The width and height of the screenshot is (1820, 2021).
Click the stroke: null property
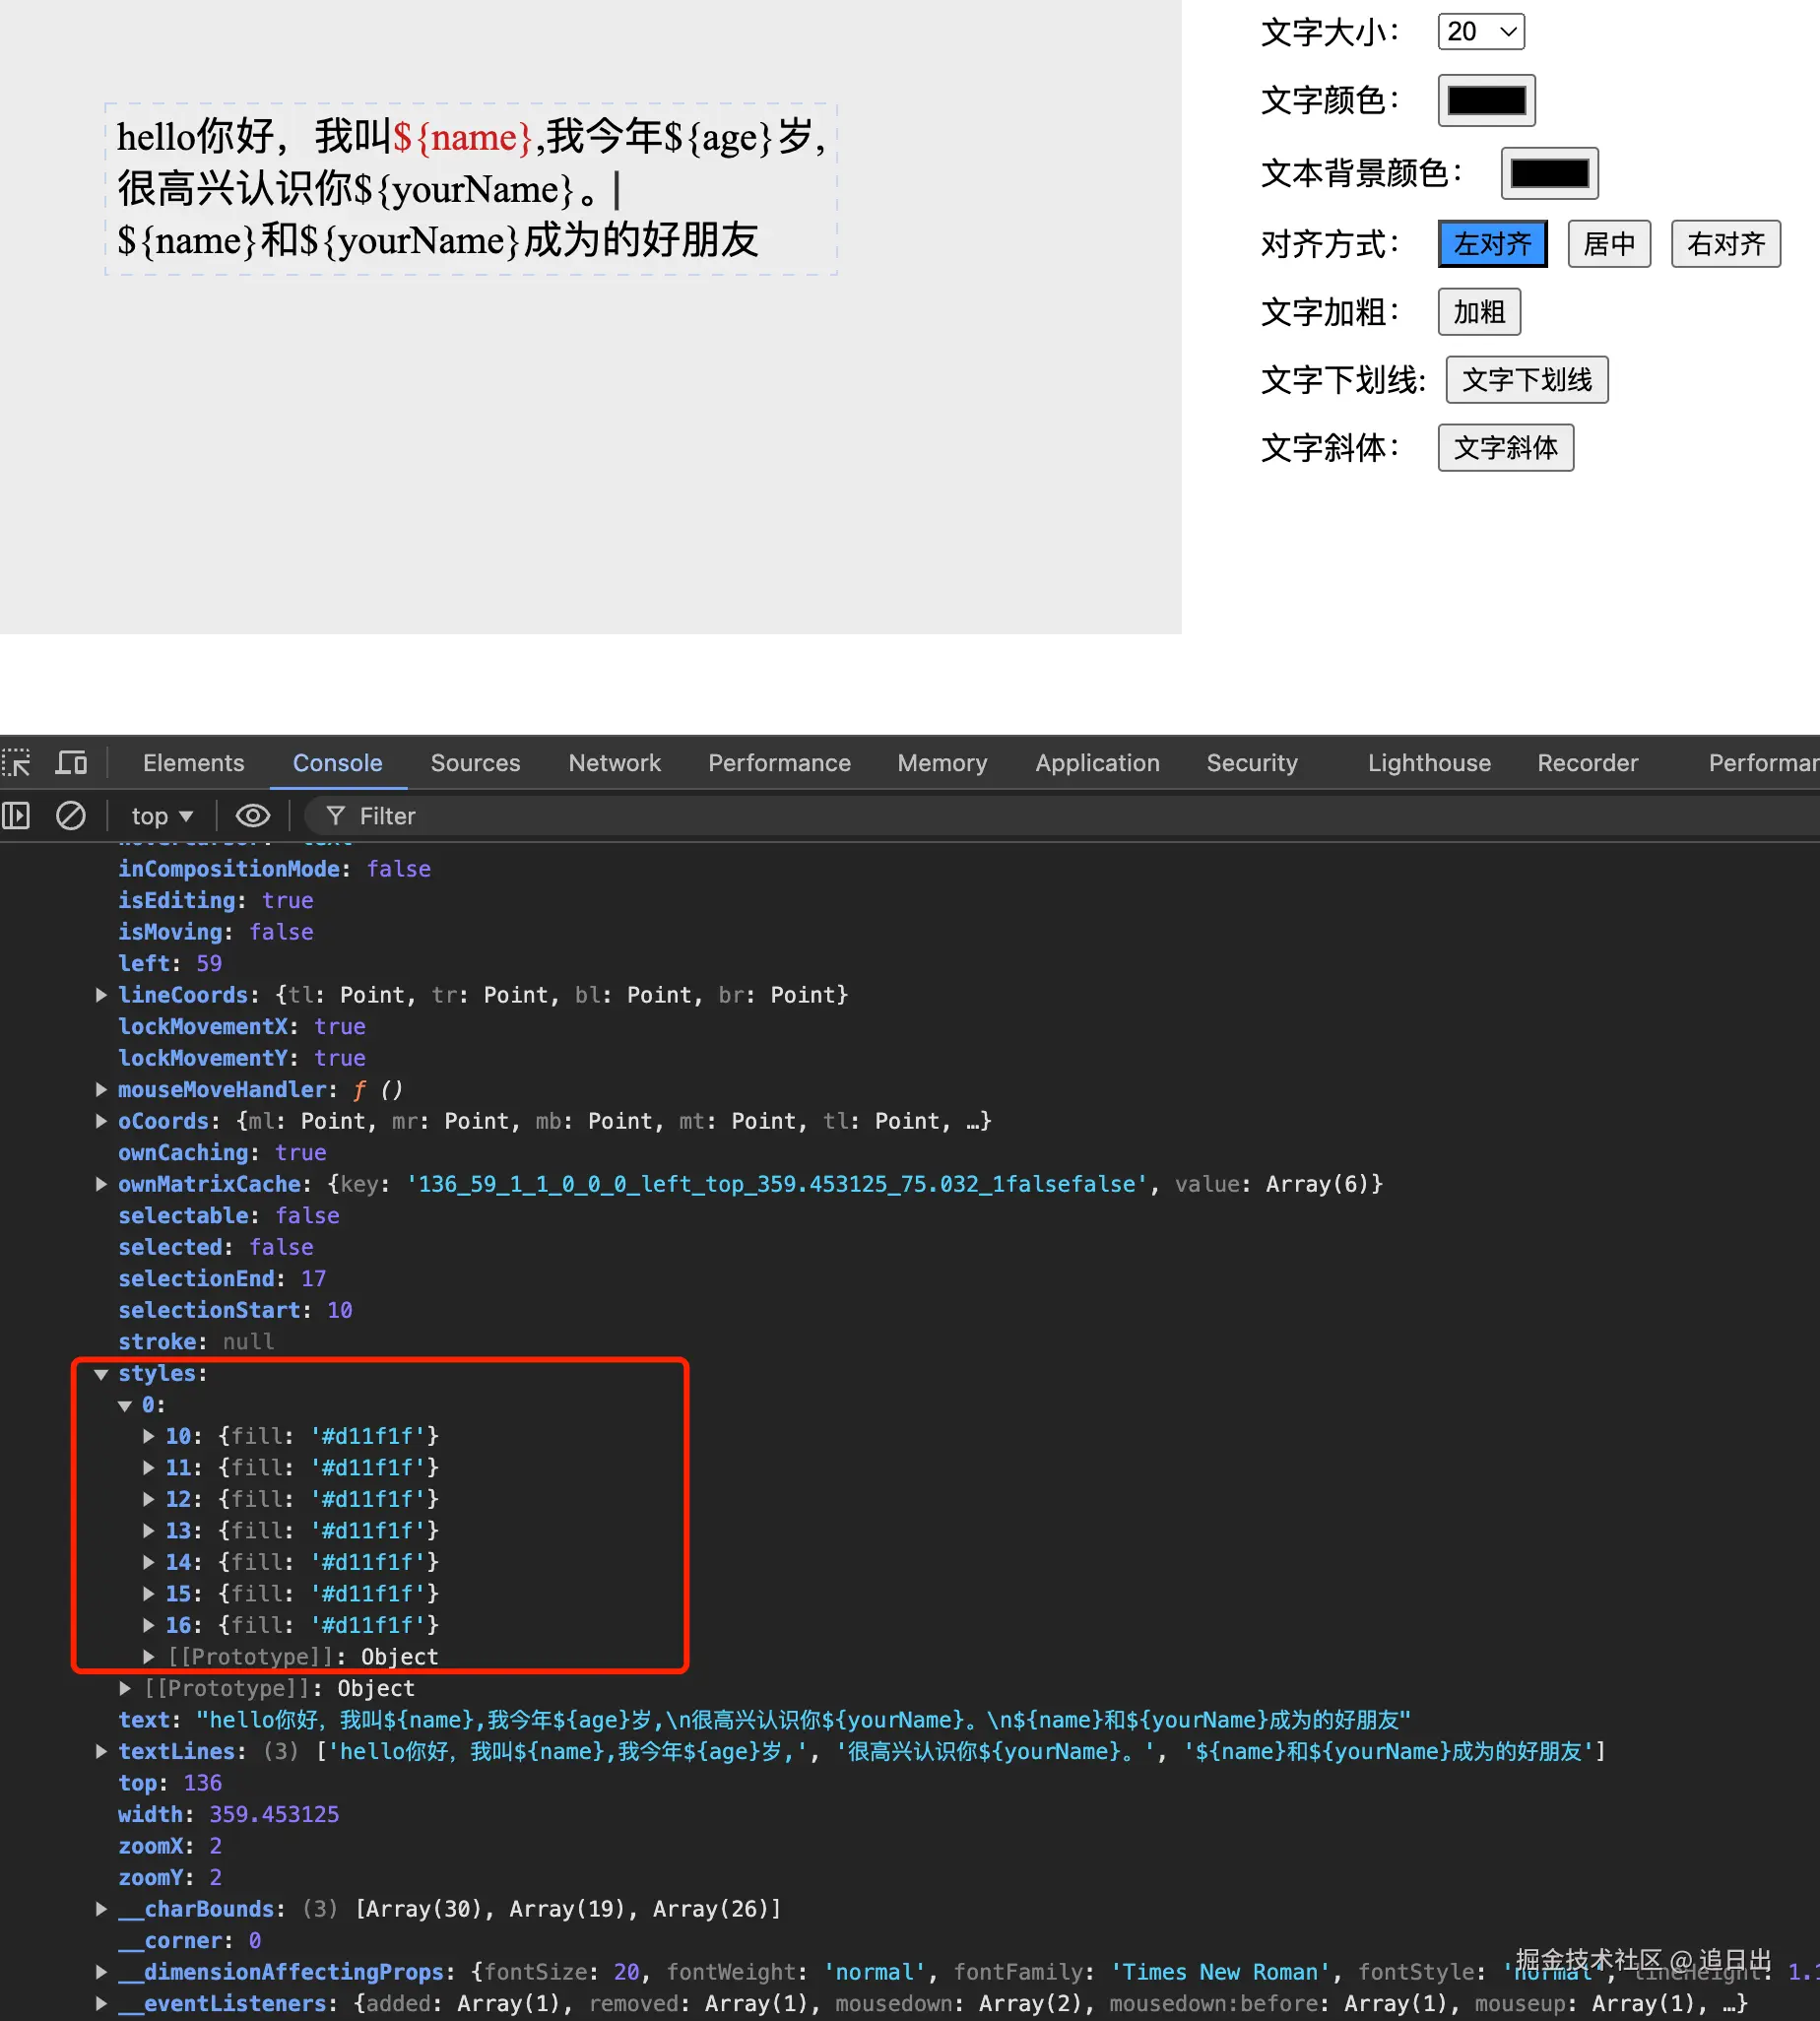196,1342
